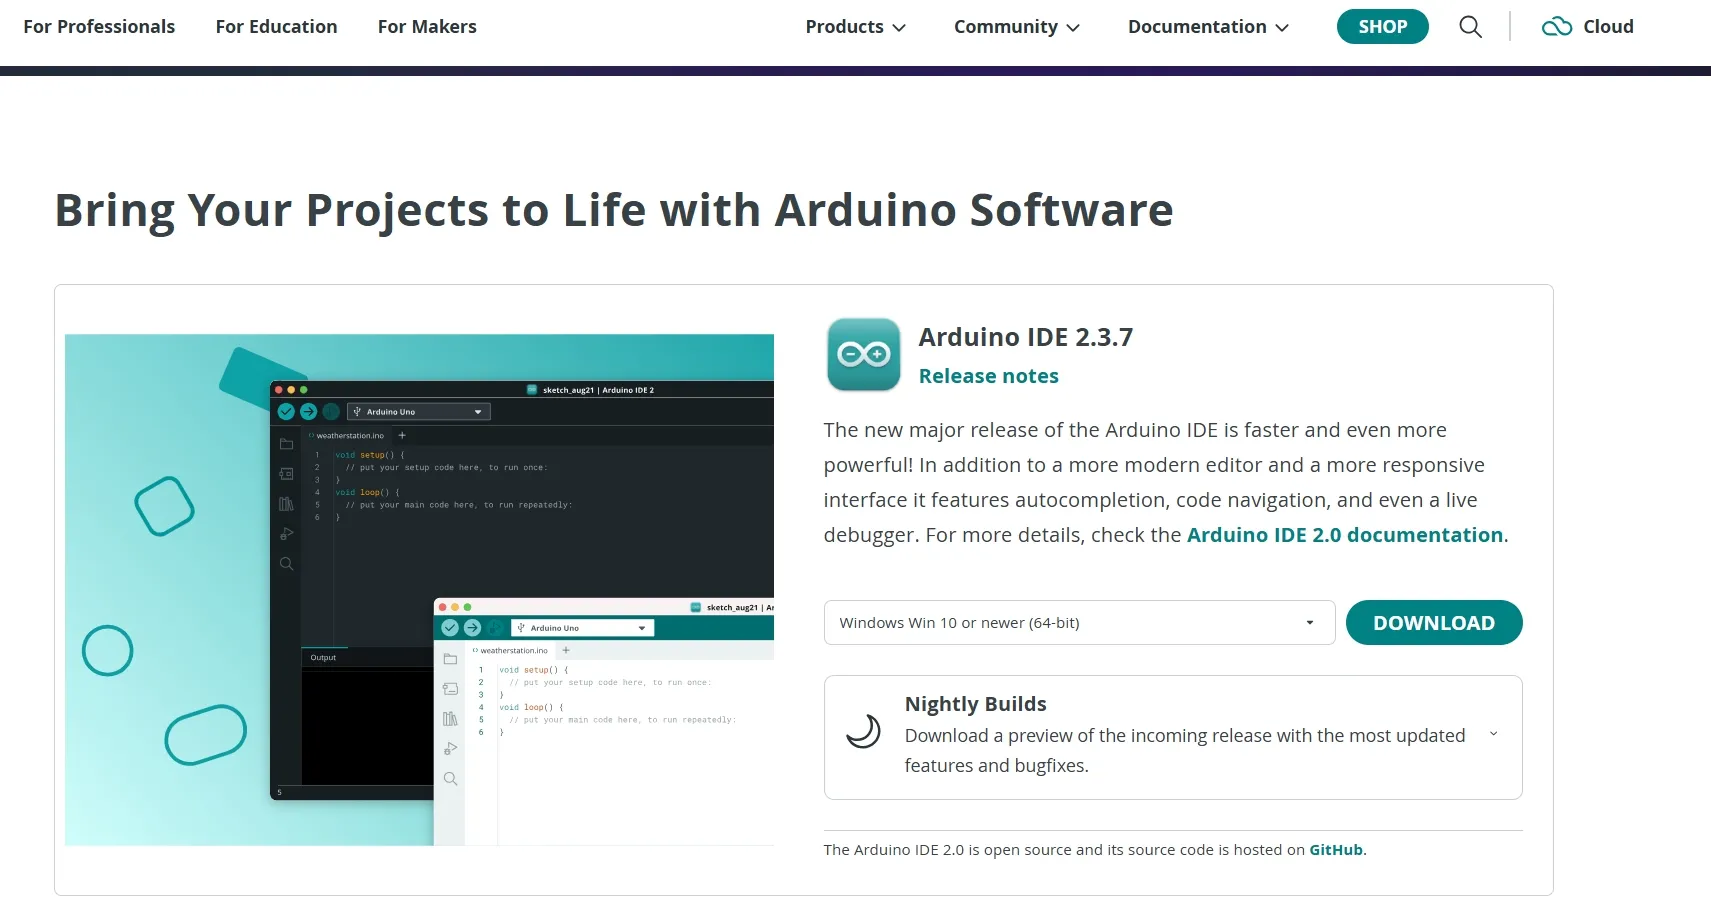Follow the GitHub source code link

[1335, 850]
